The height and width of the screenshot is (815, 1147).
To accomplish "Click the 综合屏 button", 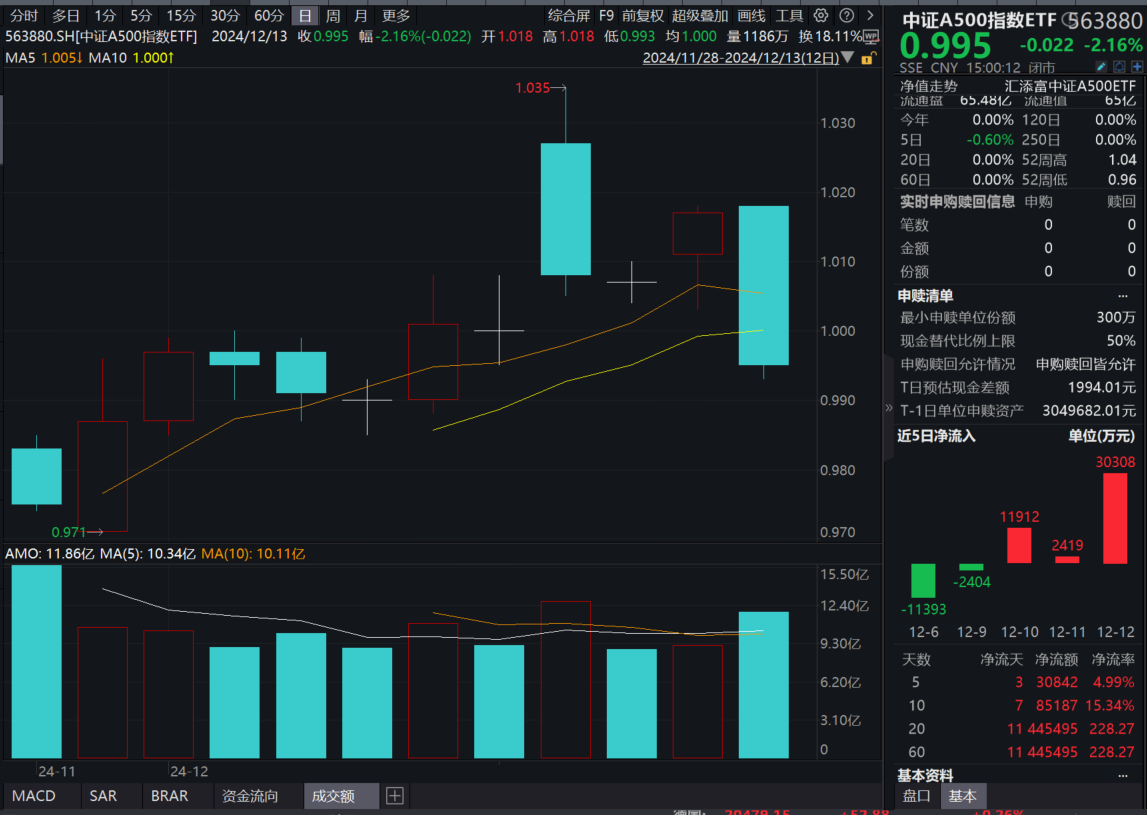I will point(568,15).
